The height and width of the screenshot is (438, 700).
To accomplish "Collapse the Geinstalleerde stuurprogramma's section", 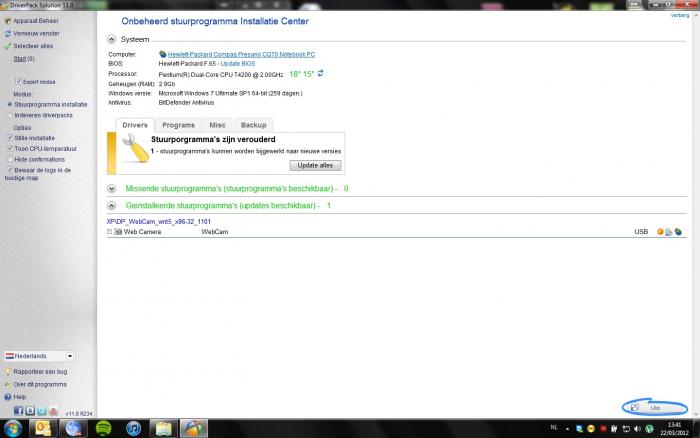I will [x=112, y=205].
